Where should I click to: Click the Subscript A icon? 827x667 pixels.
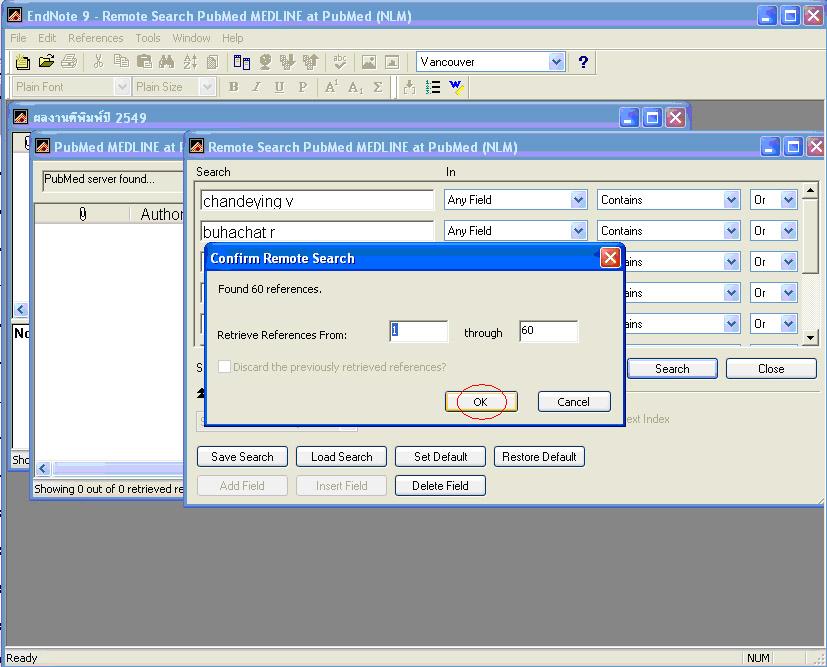pos(355,87)
